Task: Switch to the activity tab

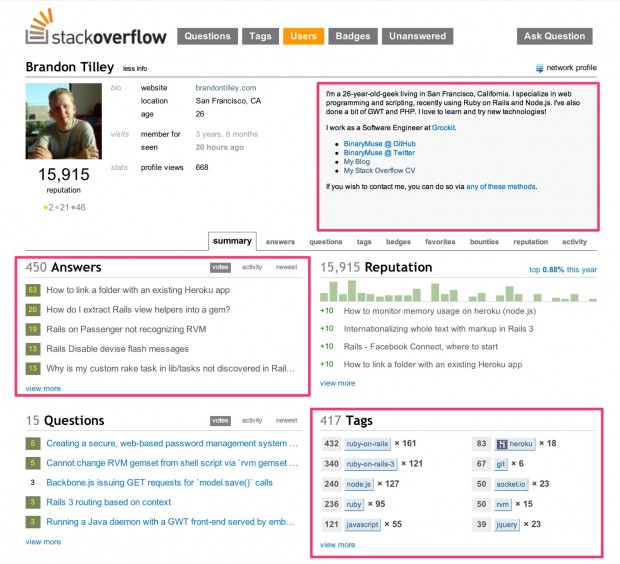Action: pos(574,242)
